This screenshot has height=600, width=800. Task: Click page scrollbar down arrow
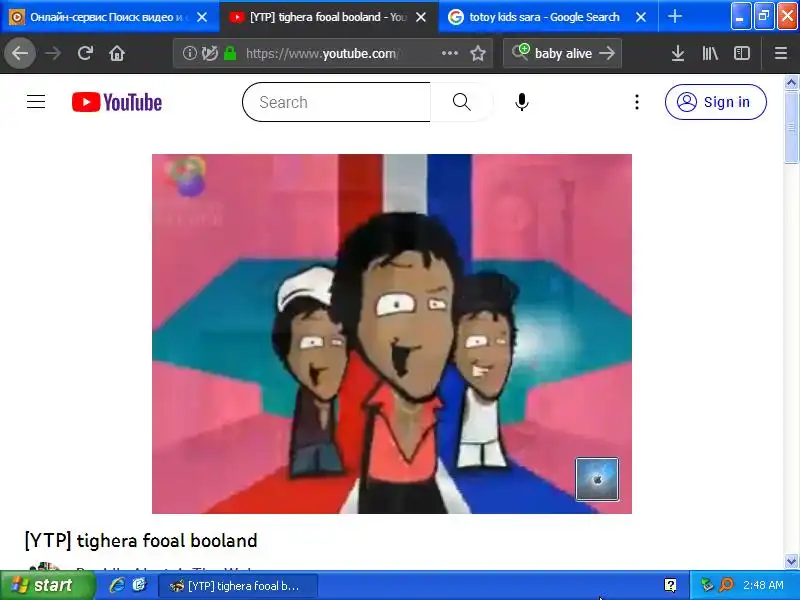pos(791,561)
